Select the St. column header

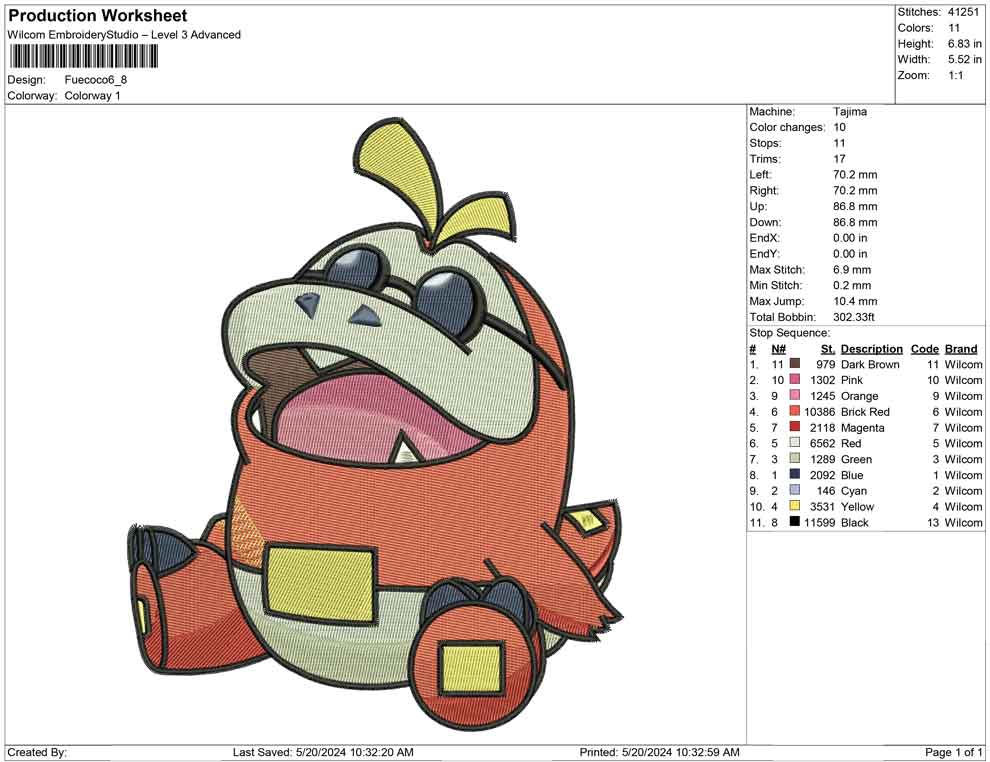click(828, 349)
